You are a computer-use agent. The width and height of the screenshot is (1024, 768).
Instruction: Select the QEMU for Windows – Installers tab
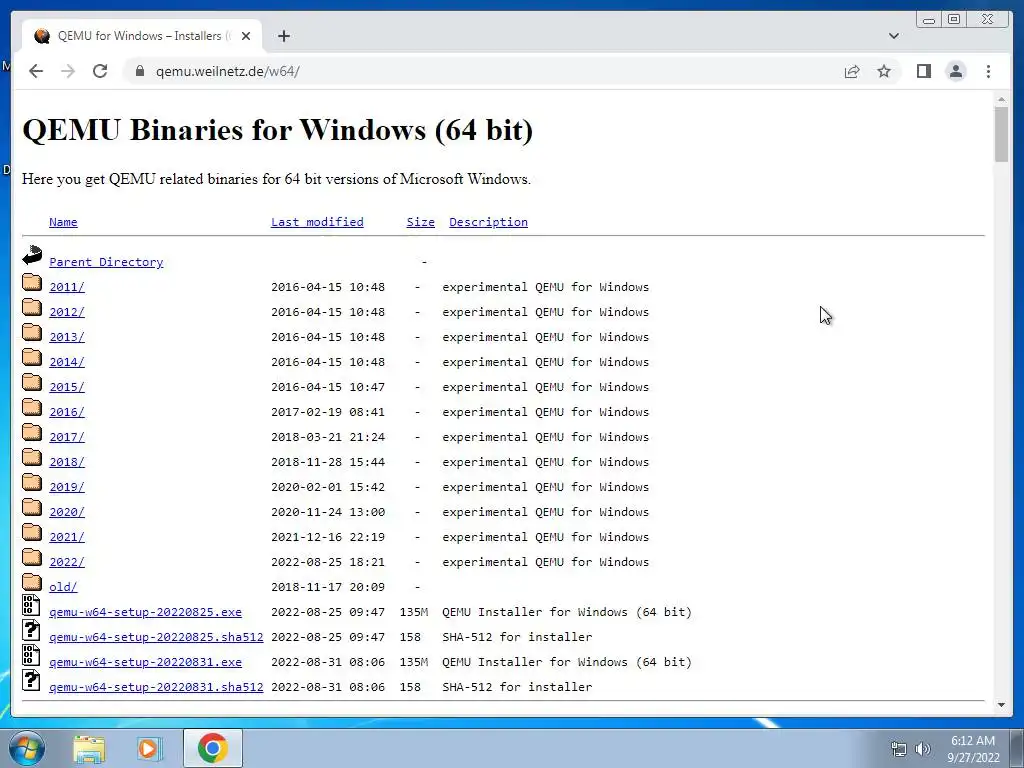coord(142,36)
